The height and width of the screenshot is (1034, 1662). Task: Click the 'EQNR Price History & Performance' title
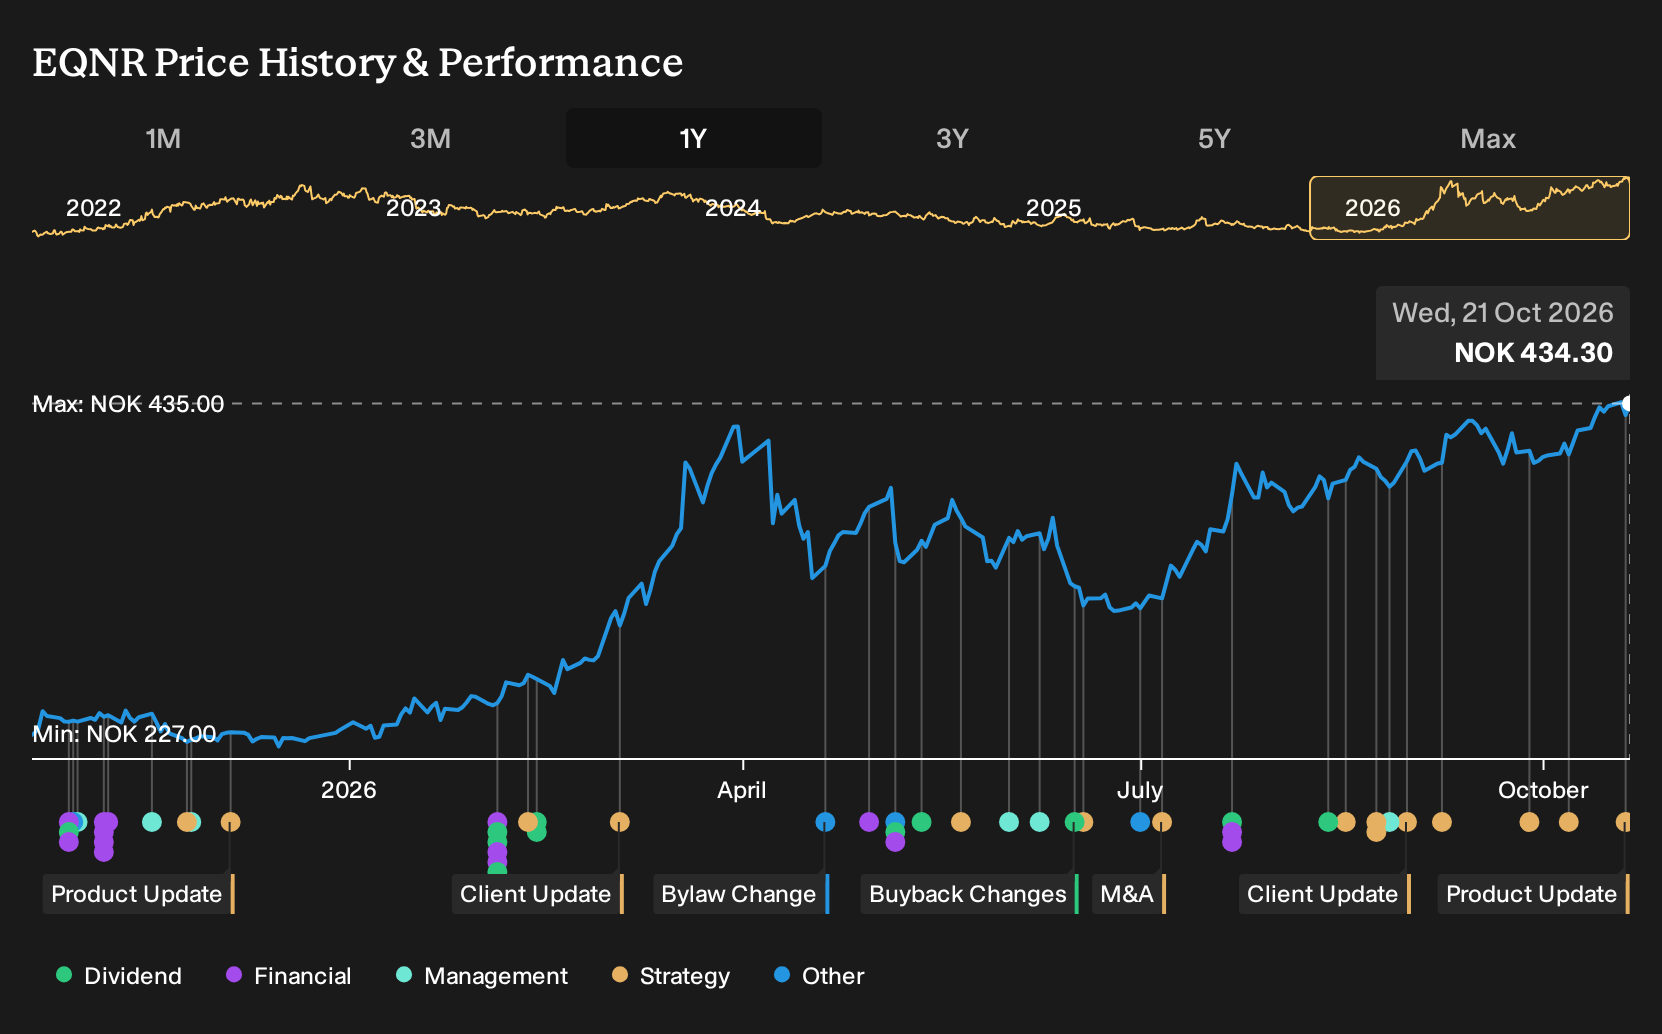[x=358, y=63]
